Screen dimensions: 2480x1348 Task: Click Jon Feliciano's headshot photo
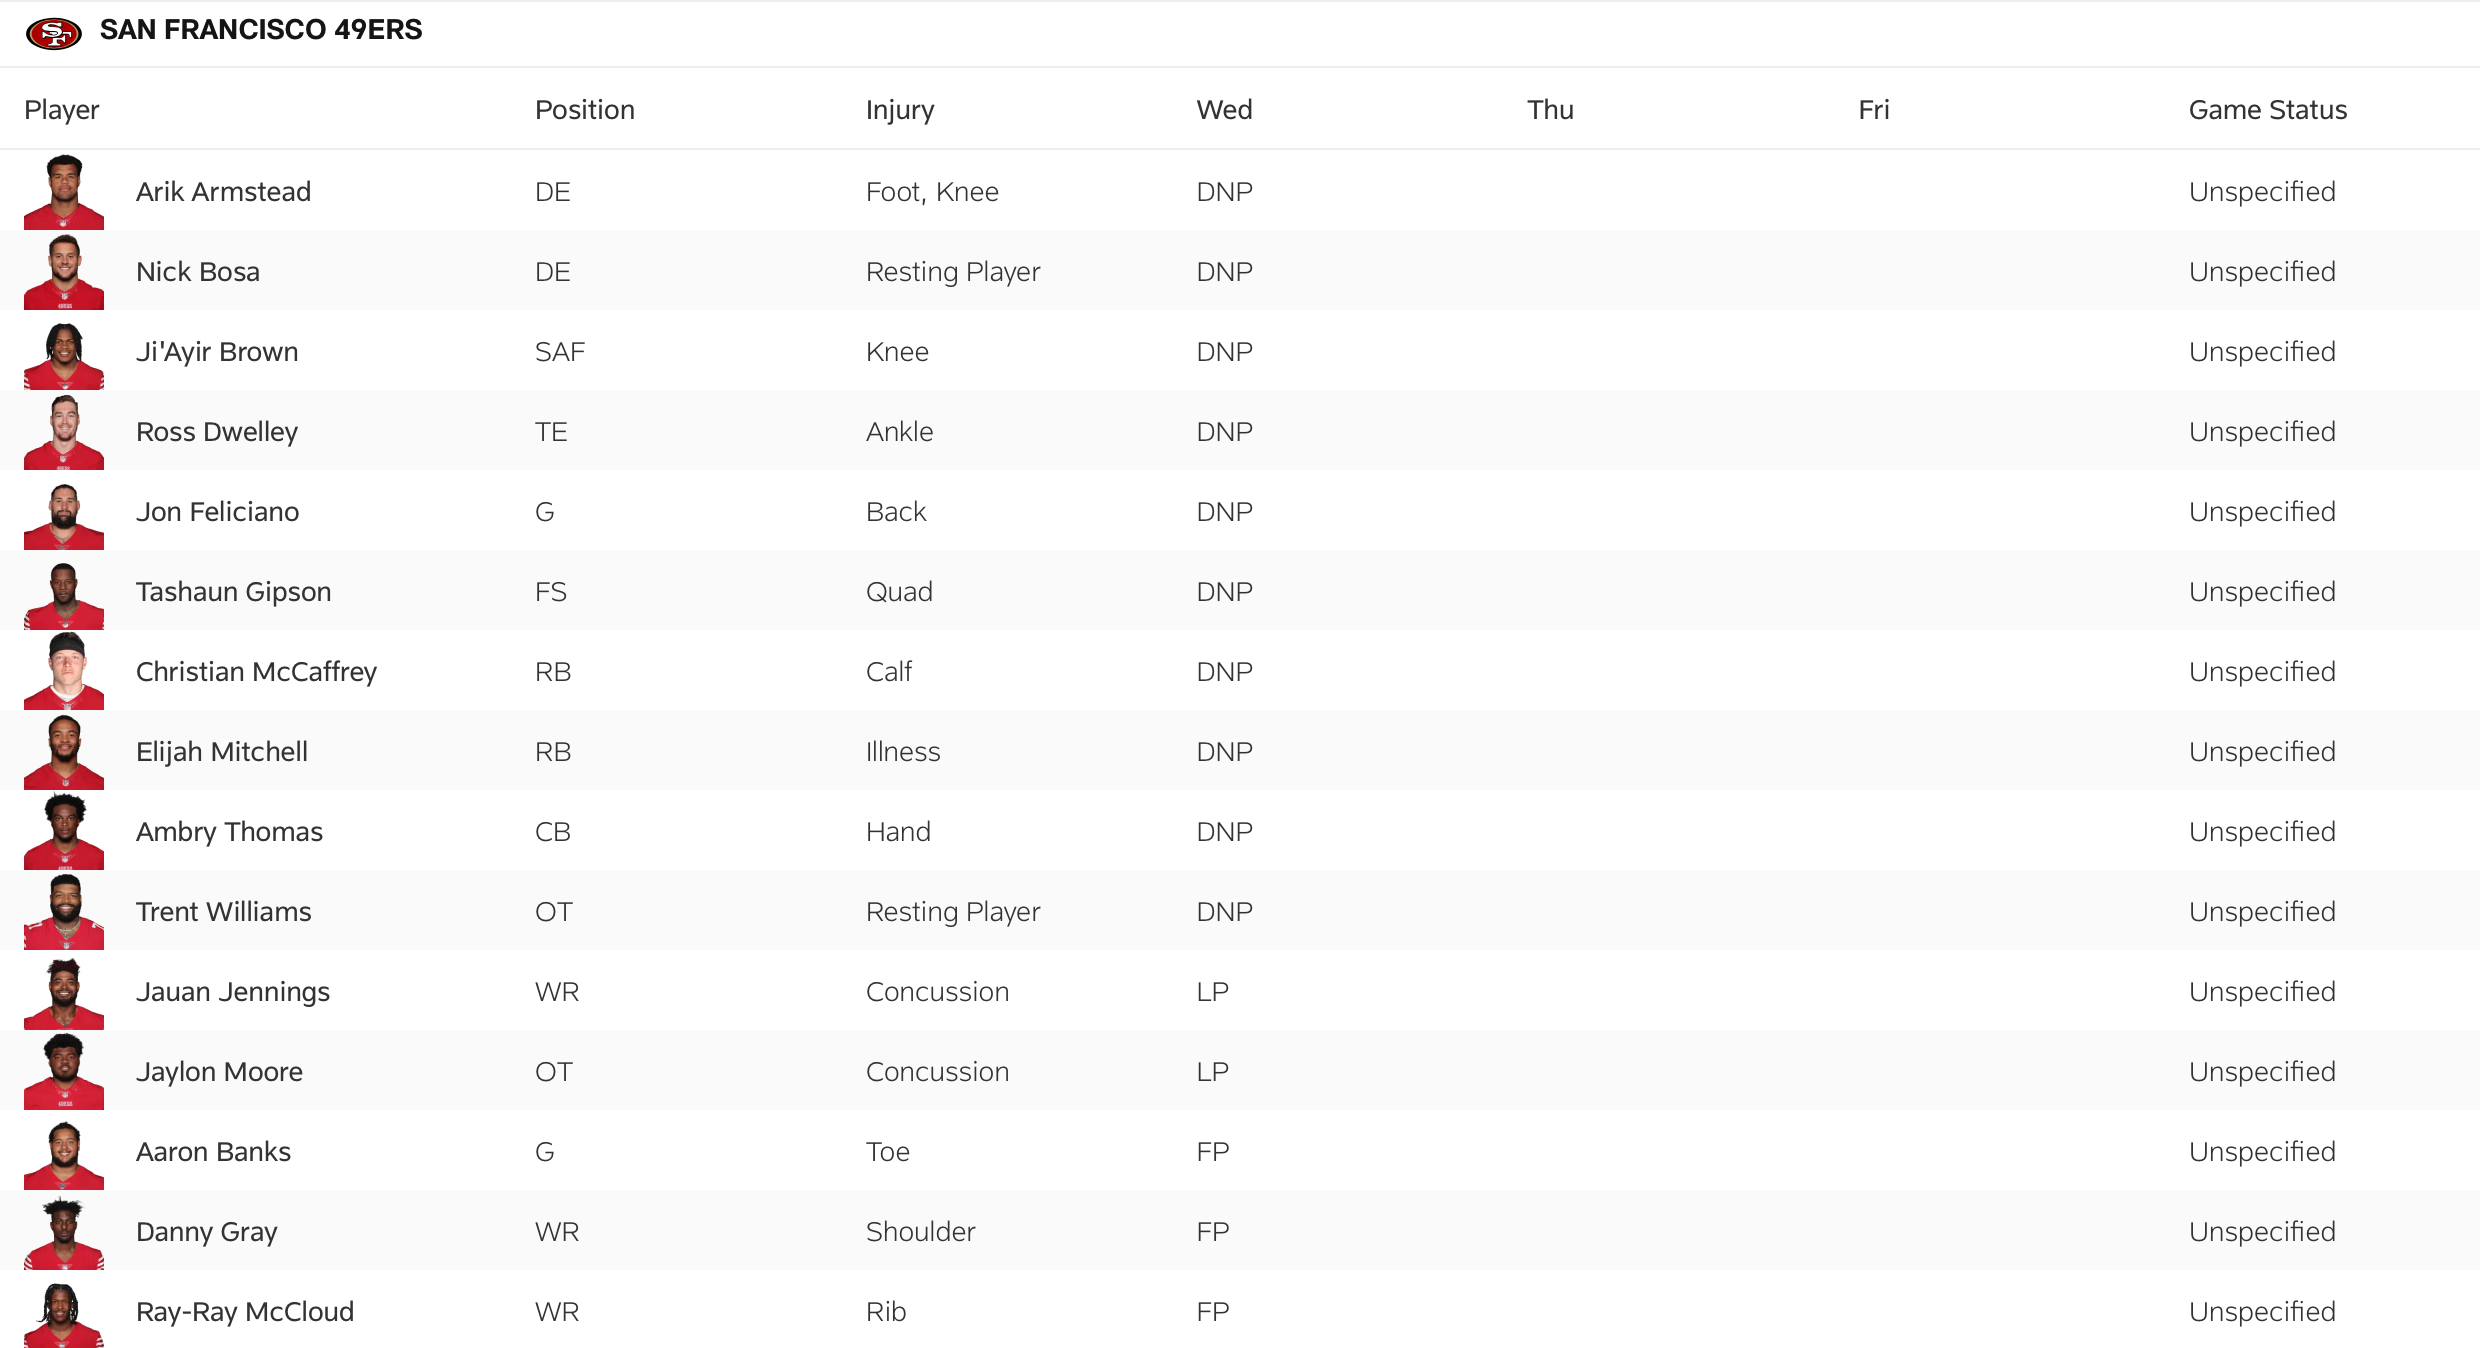click(x=64, y=513)
